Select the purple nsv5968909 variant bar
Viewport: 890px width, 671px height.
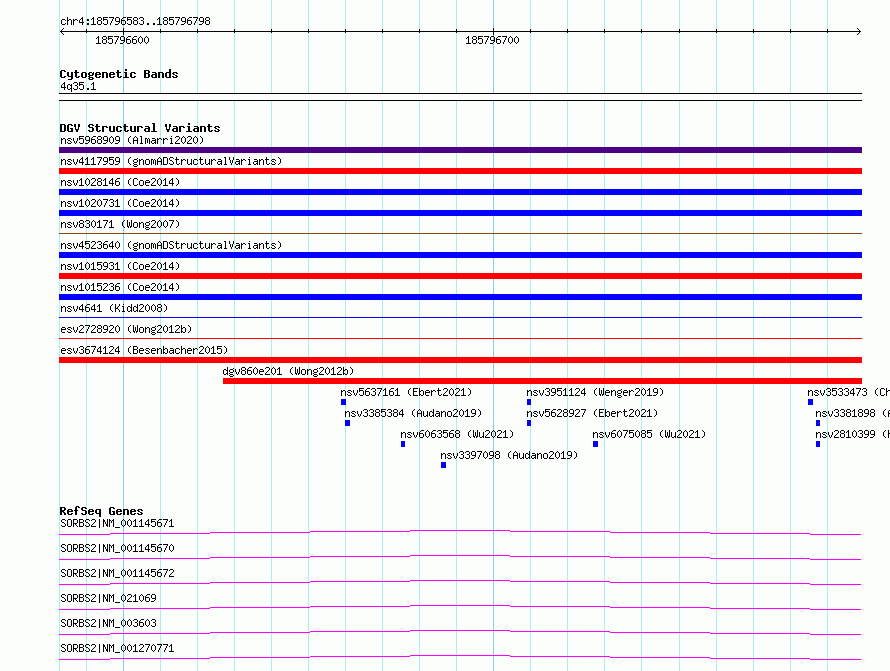[460, 150]
